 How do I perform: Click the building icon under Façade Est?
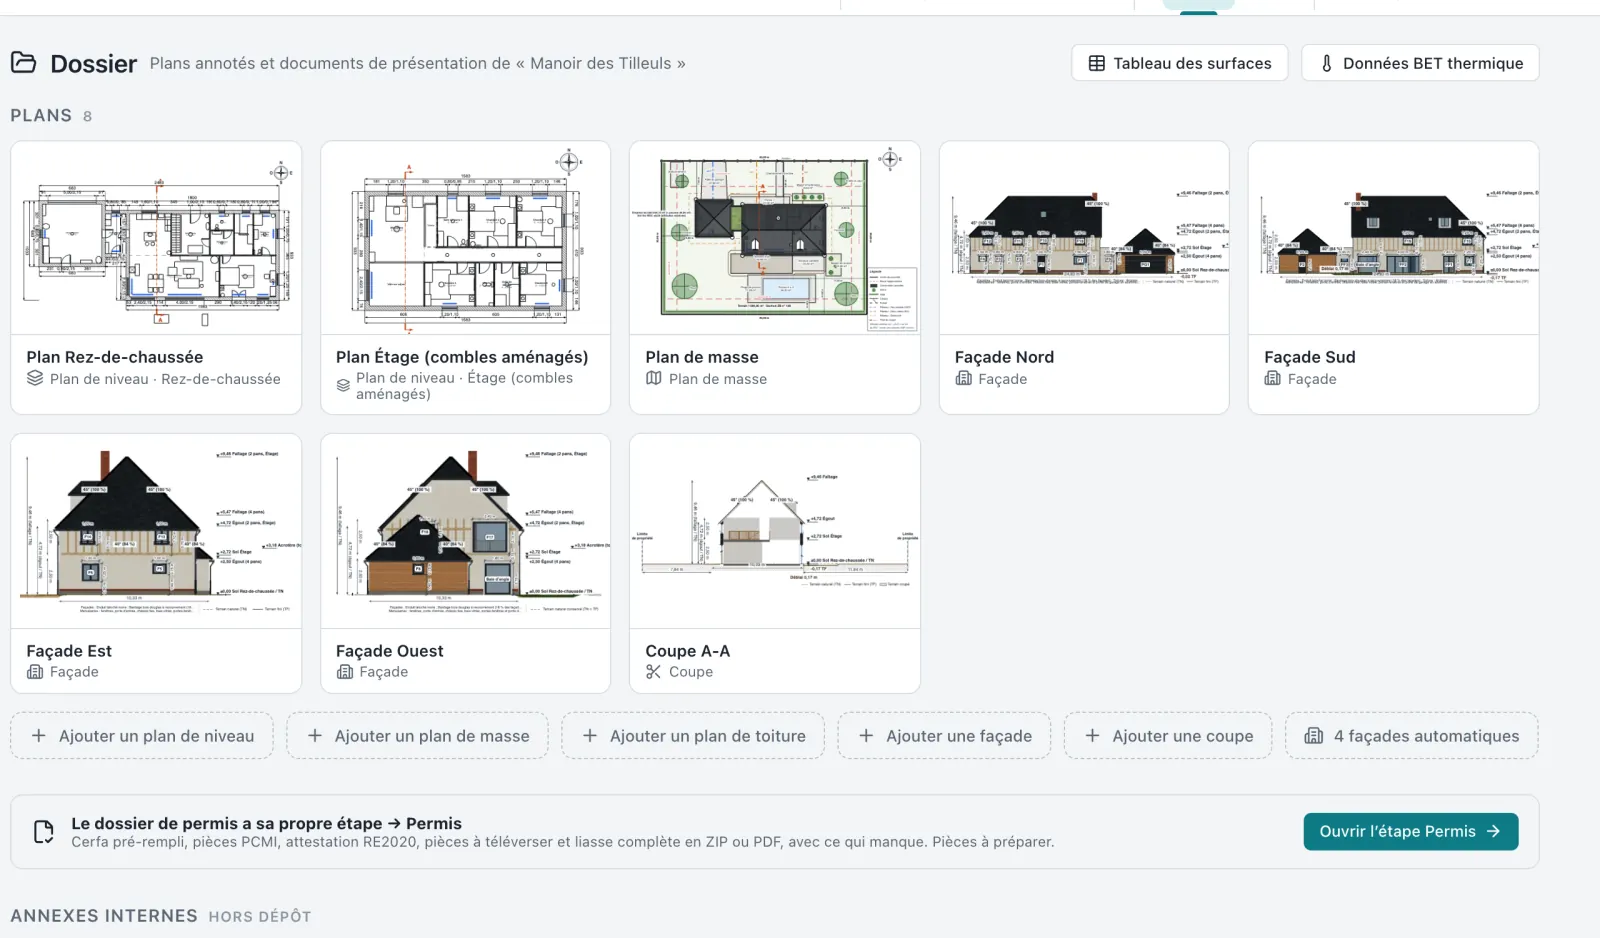[35, 672]
